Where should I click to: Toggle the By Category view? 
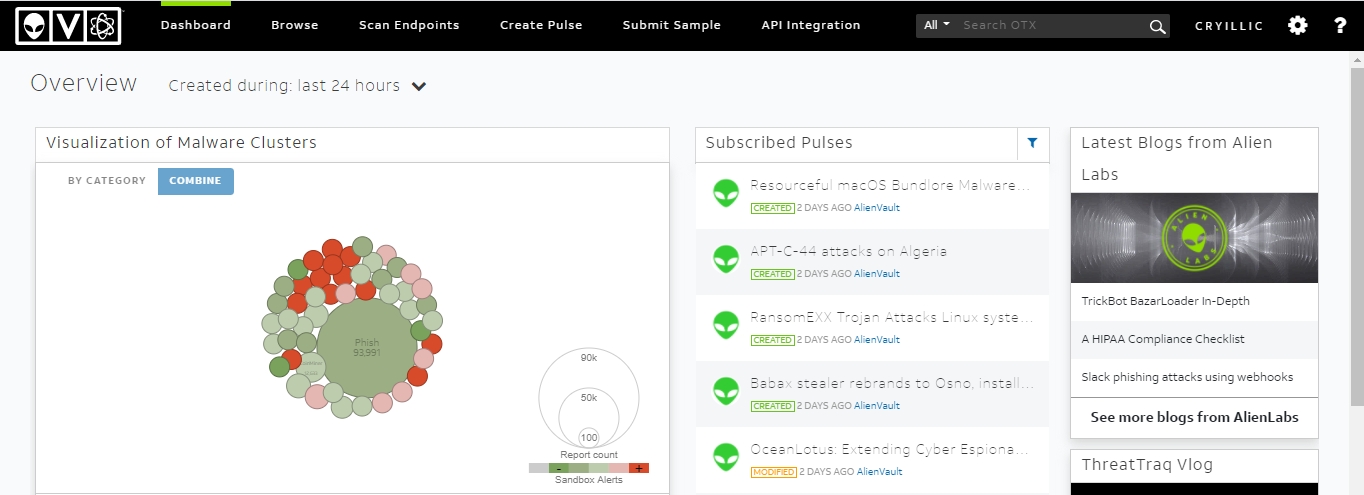pos(107,181)
